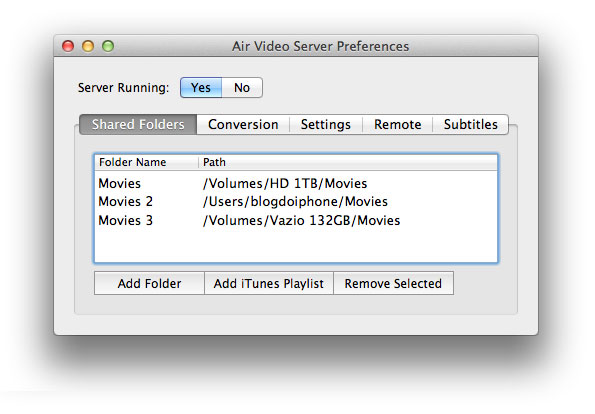Open the Settings tab

pos(326,124)
